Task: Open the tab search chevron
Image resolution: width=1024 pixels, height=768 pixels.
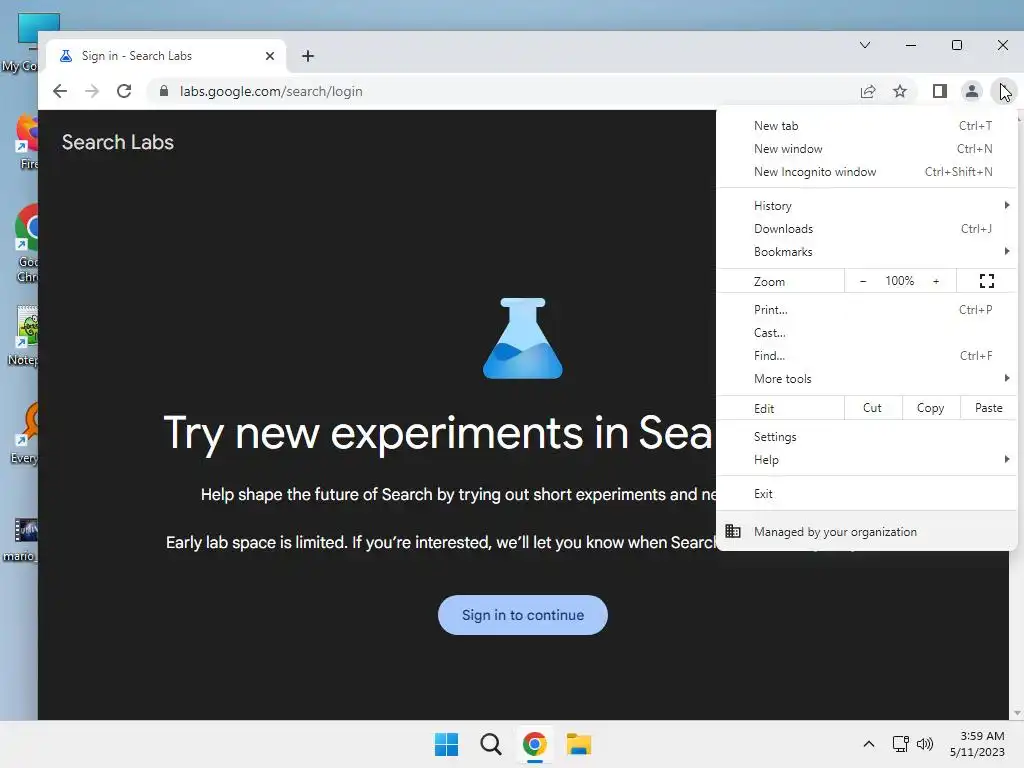Action: point(865,45)
